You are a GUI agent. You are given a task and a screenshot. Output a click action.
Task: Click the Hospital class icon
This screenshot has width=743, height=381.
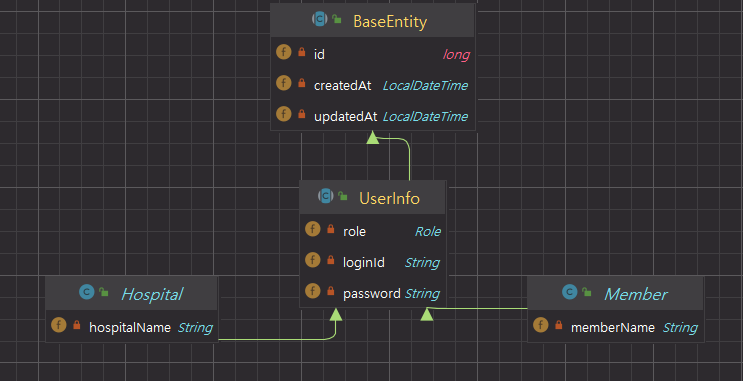[86, 292]
